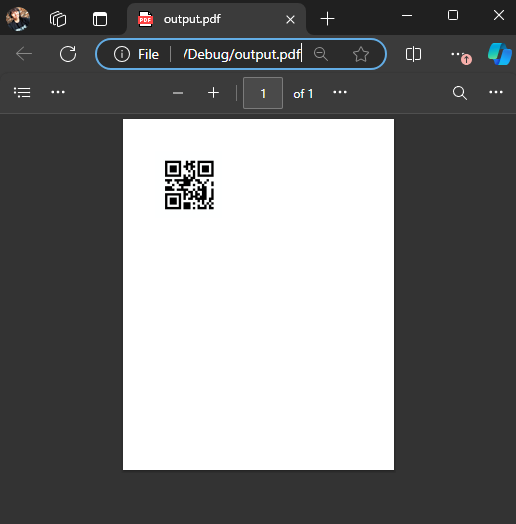Click the page number field
The height and width of the screenshot is (524, 516).
263,93
